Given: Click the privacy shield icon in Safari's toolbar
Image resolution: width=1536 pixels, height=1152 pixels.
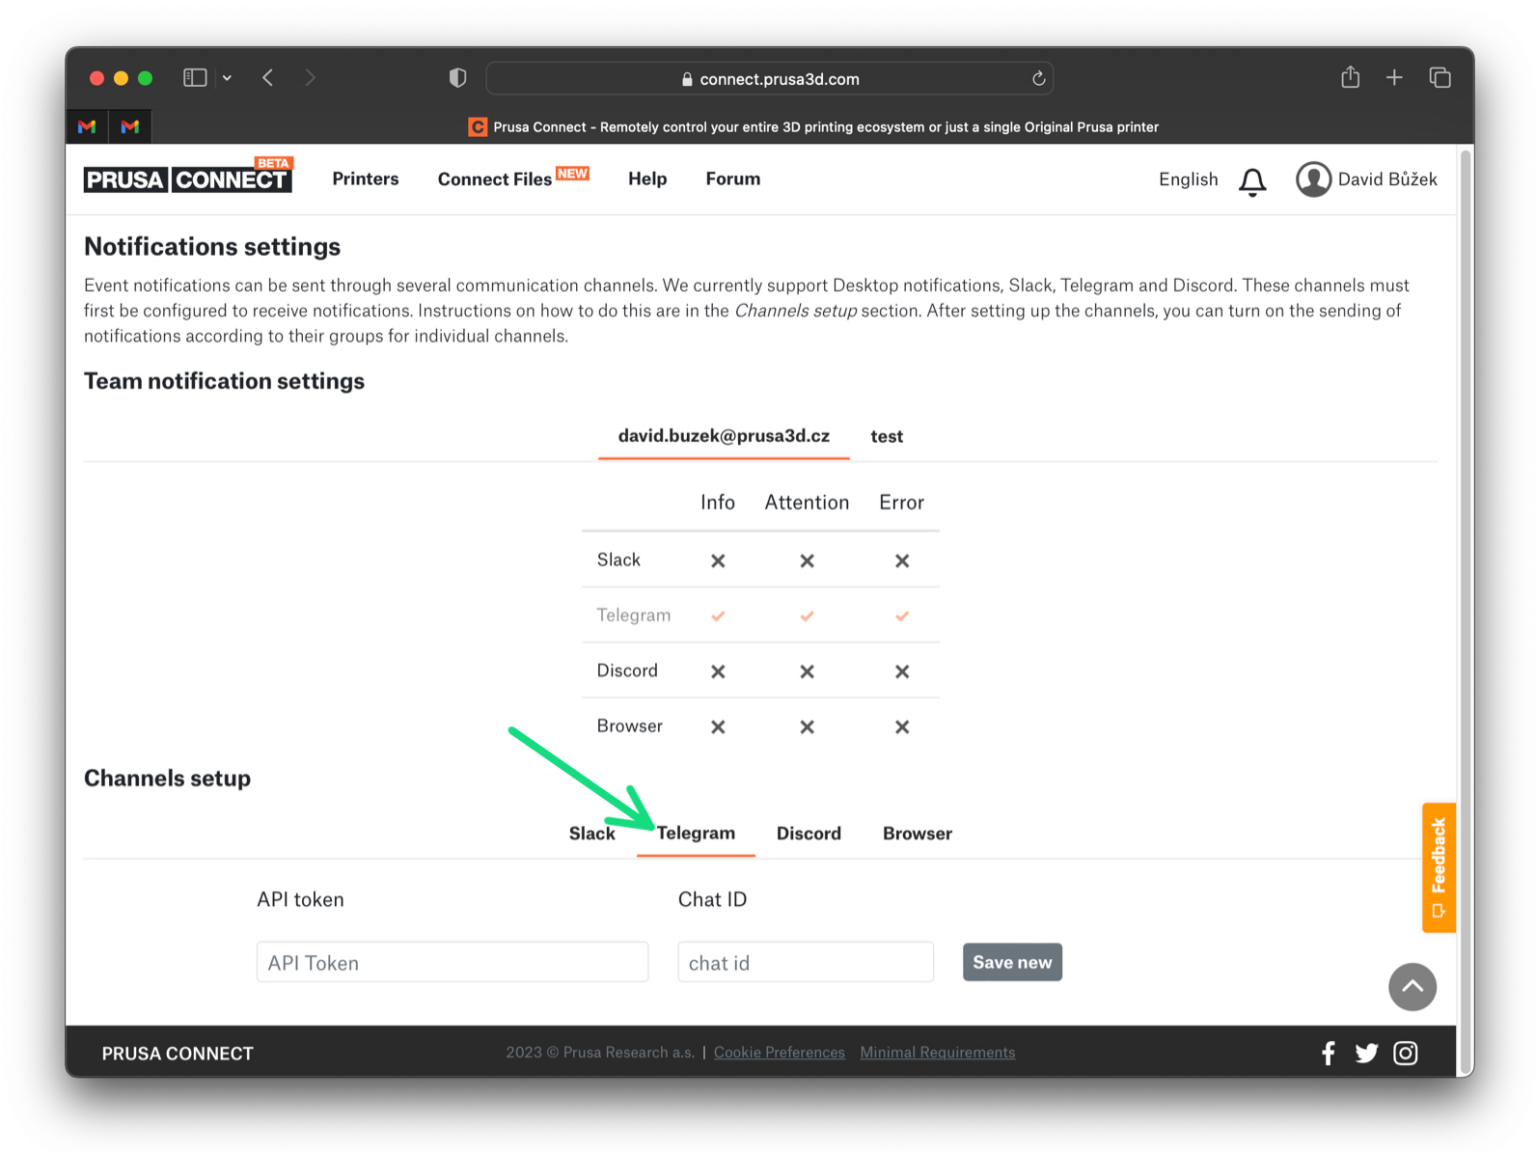Looking at the screenshot, I should point(457,77).
